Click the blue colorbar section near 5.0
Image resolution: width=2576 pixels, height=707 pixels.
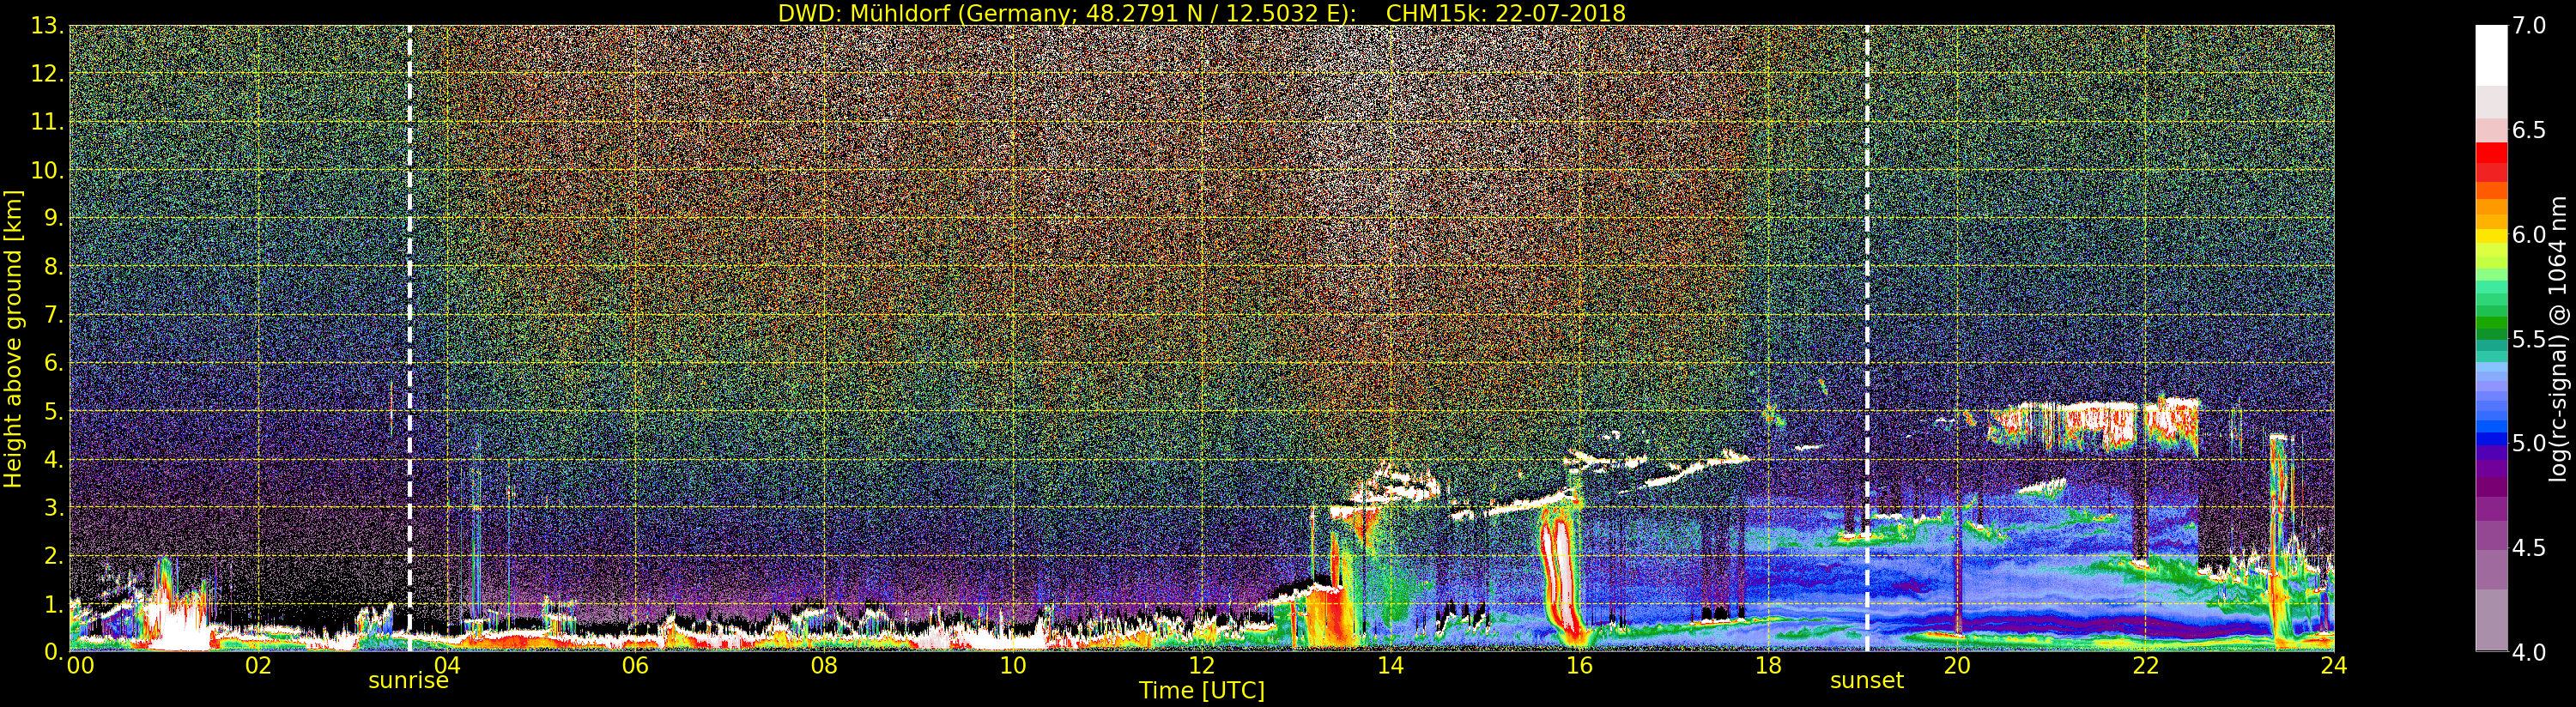point(2491,438)
